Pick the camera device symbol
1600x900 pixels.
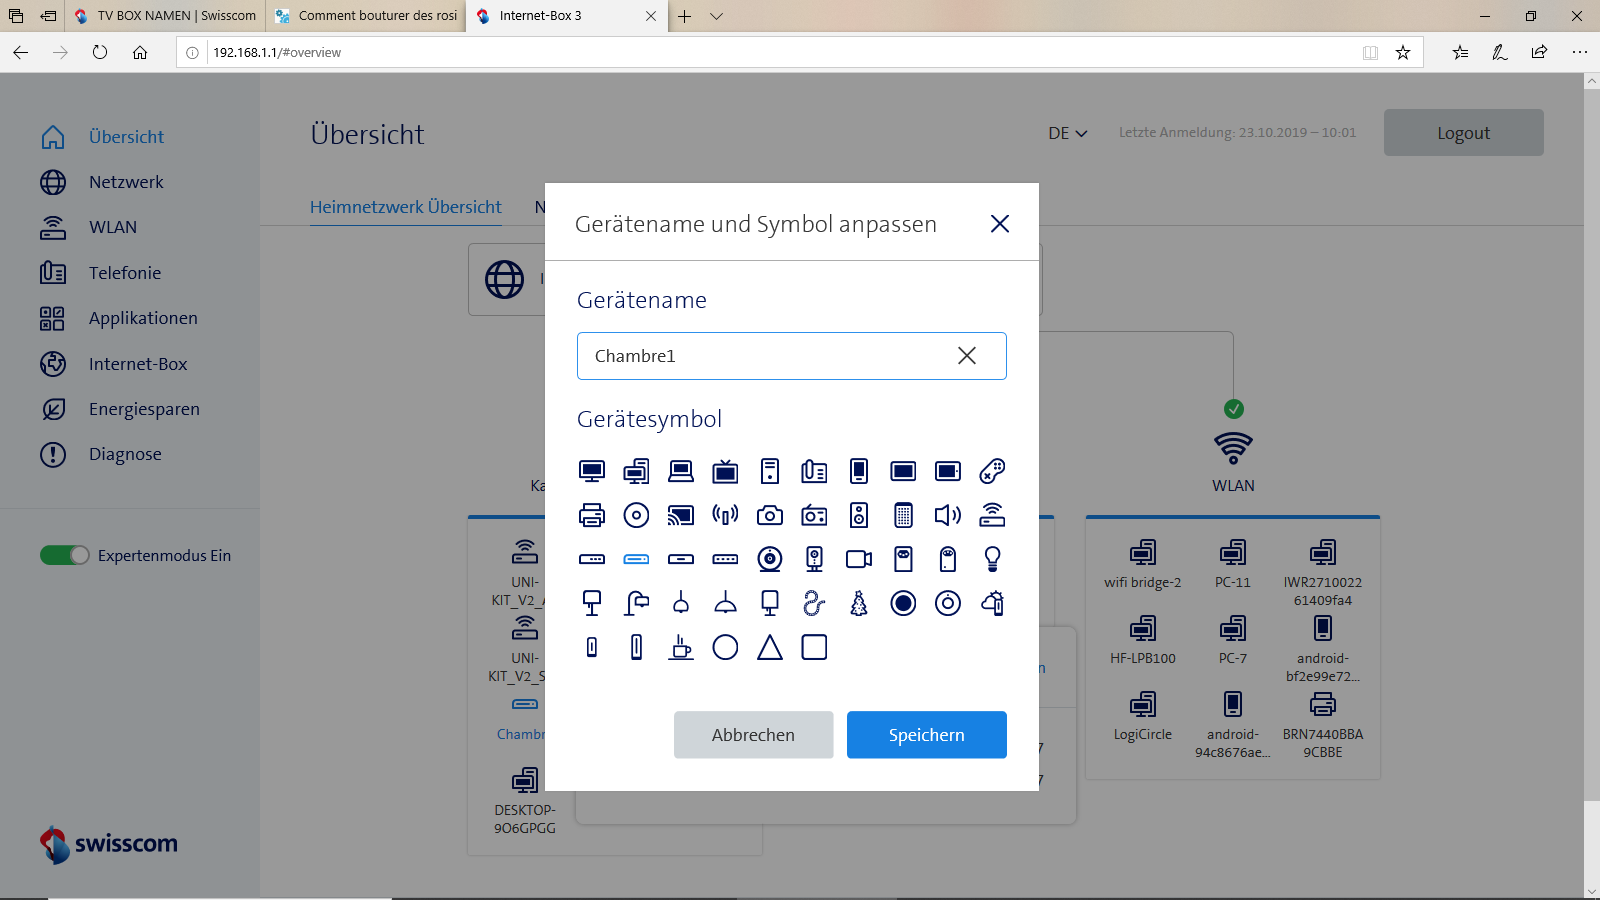click(770, 515)
